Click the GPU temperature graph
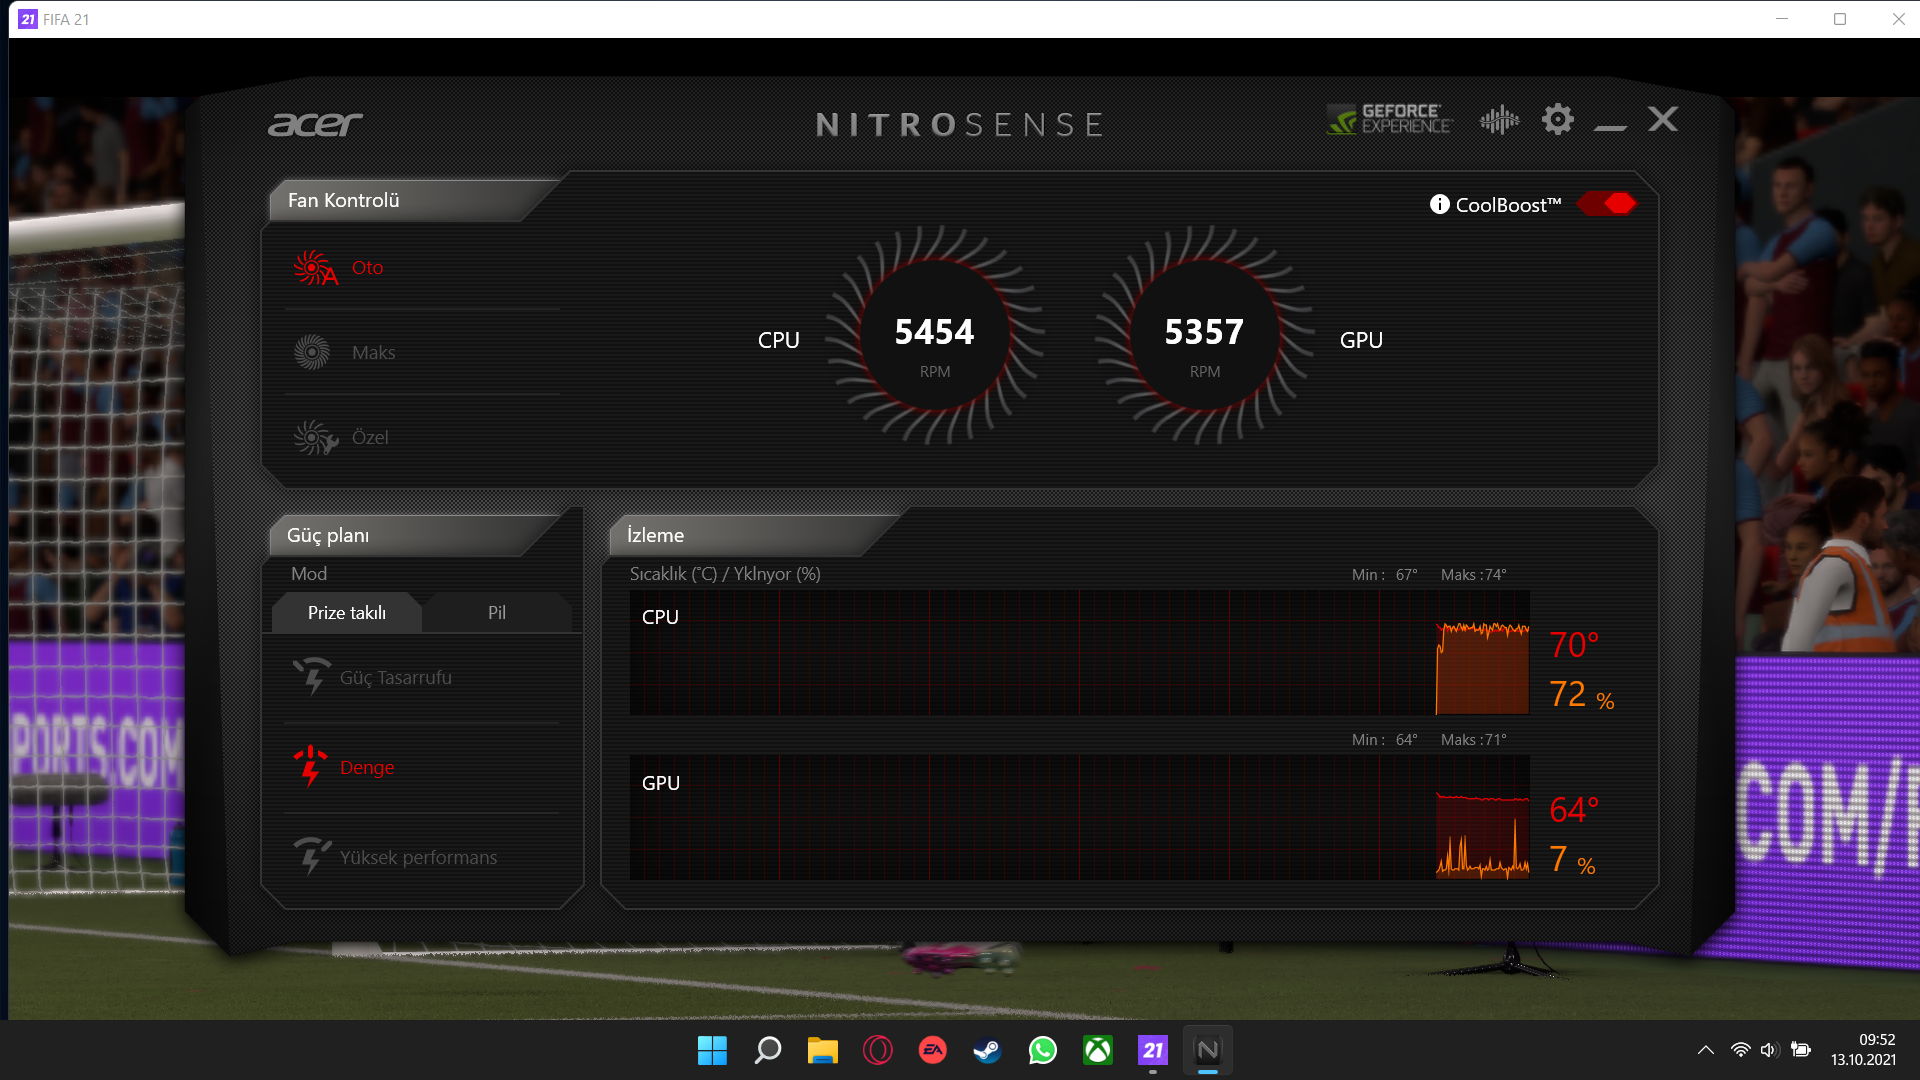Viewport: 1920px width, 1080px height. (x=1078, y=818)
